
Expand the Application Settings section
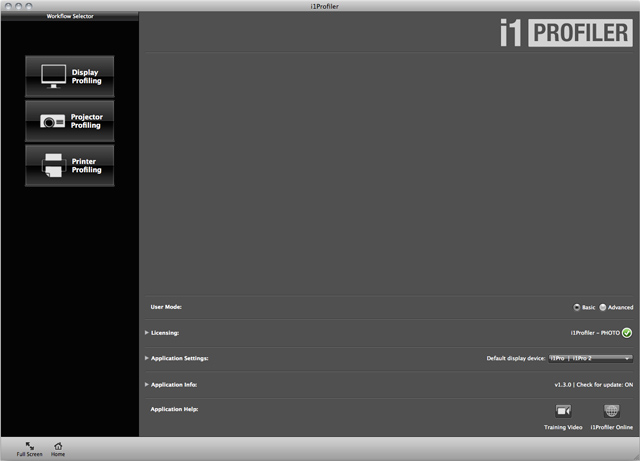[147, 358]
